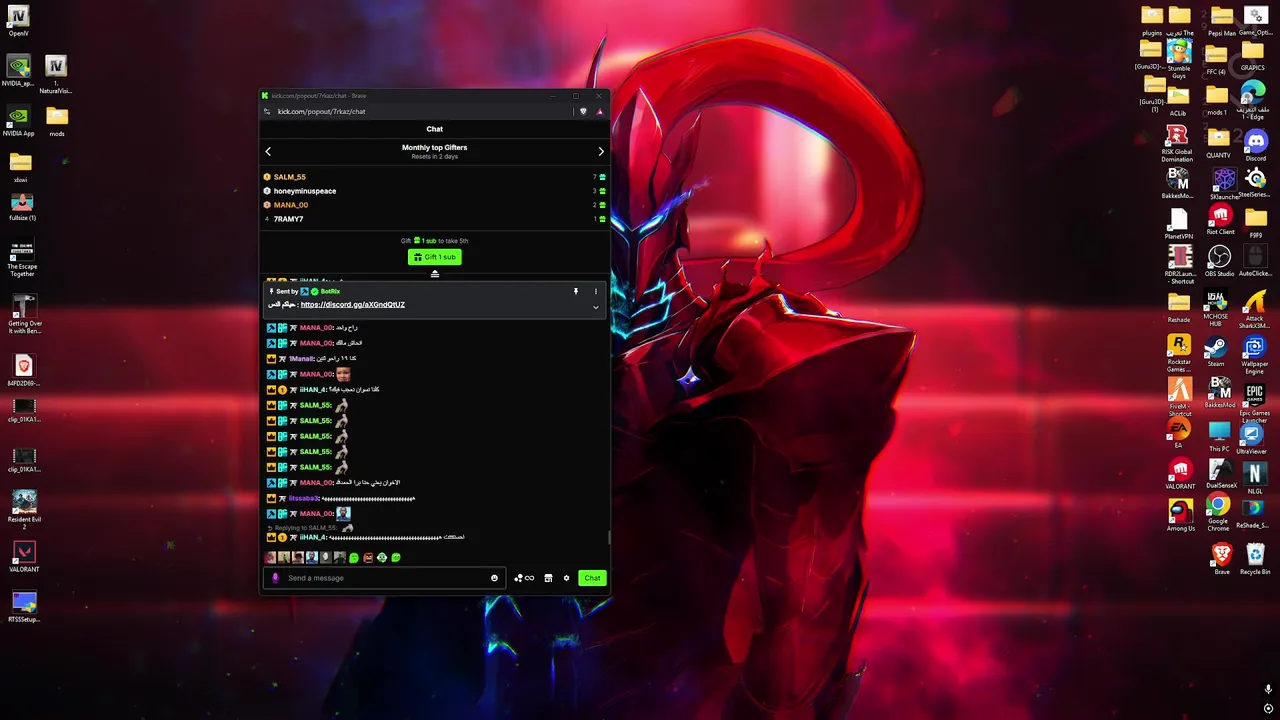Open the emoji picker smiley

pos(494,578)
